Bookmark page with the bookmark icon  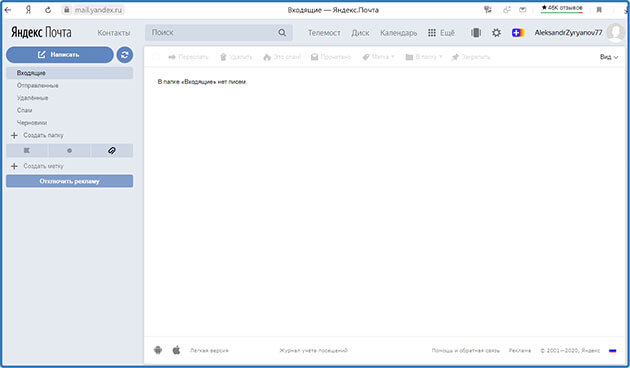pyautogui.click(x=599, y=10)
